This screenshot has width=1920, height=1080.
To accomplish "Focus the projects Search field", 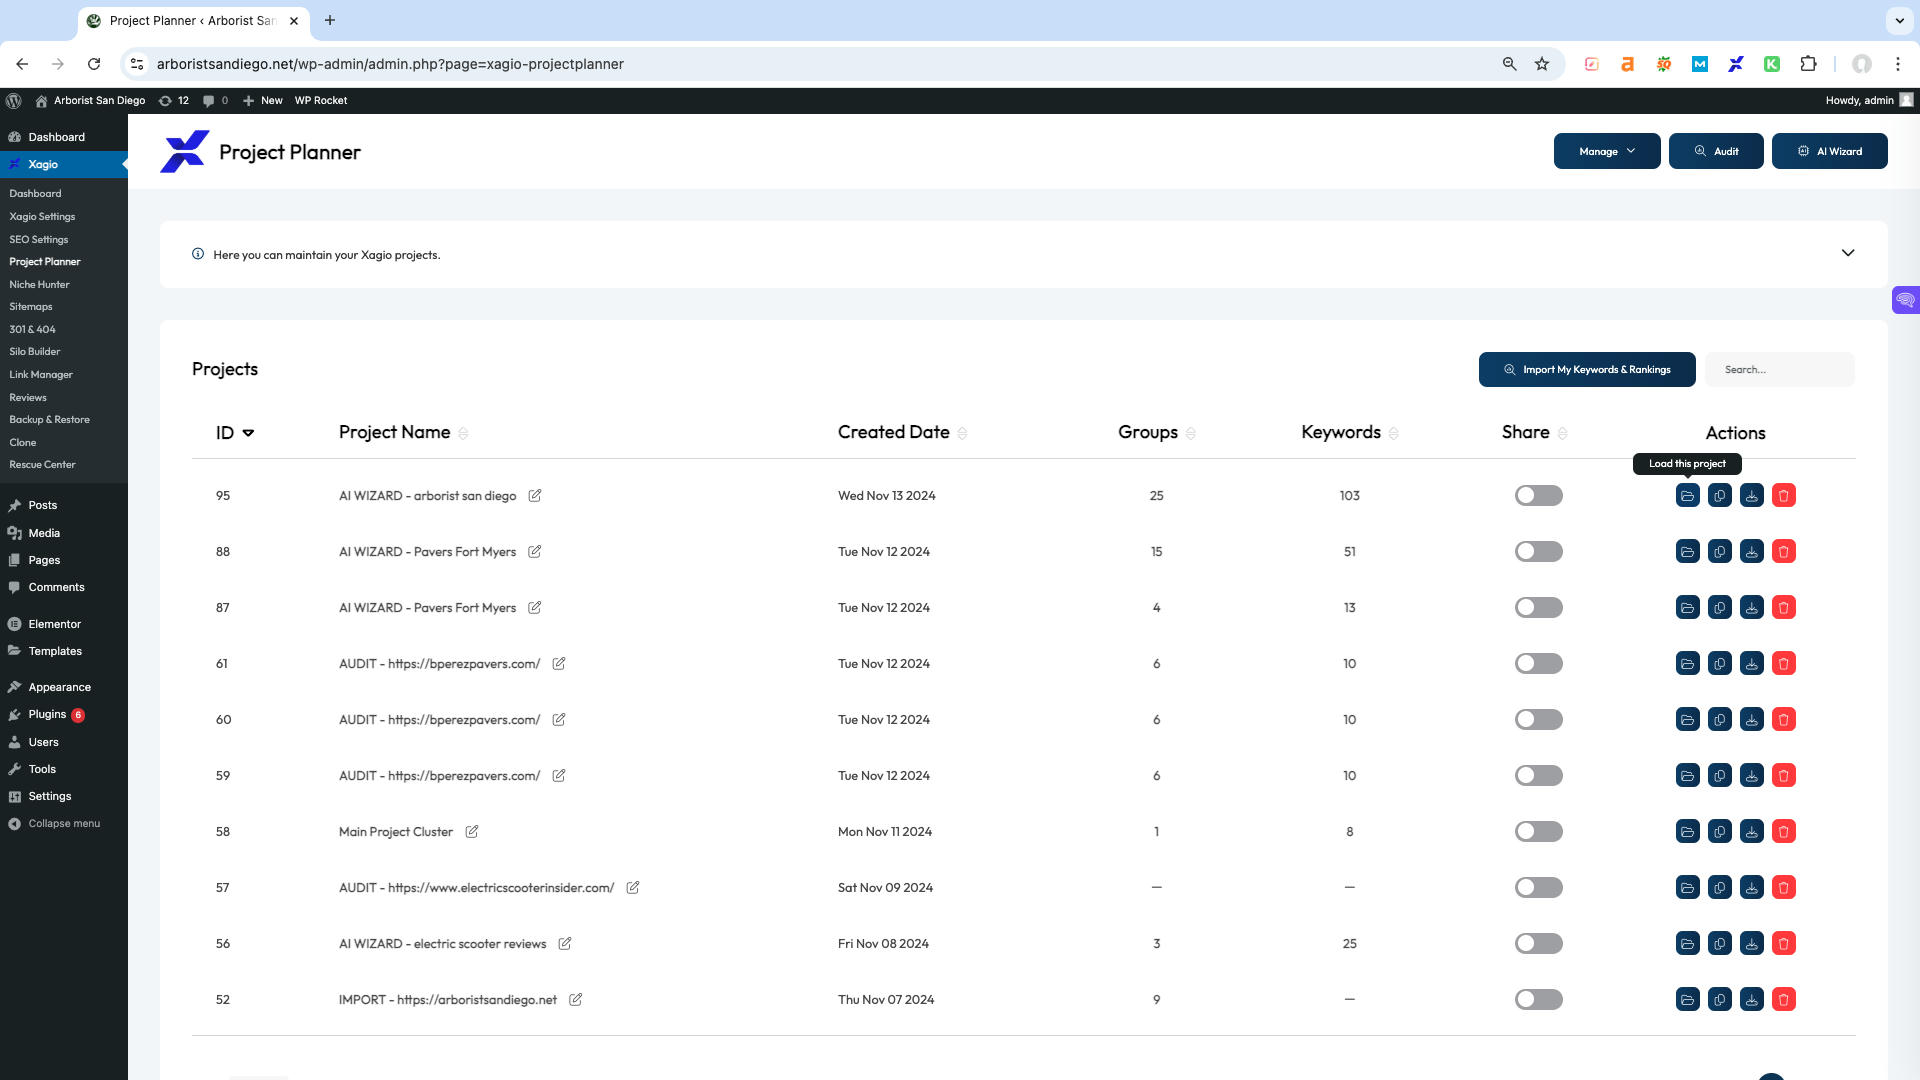I will point(1780,369).
